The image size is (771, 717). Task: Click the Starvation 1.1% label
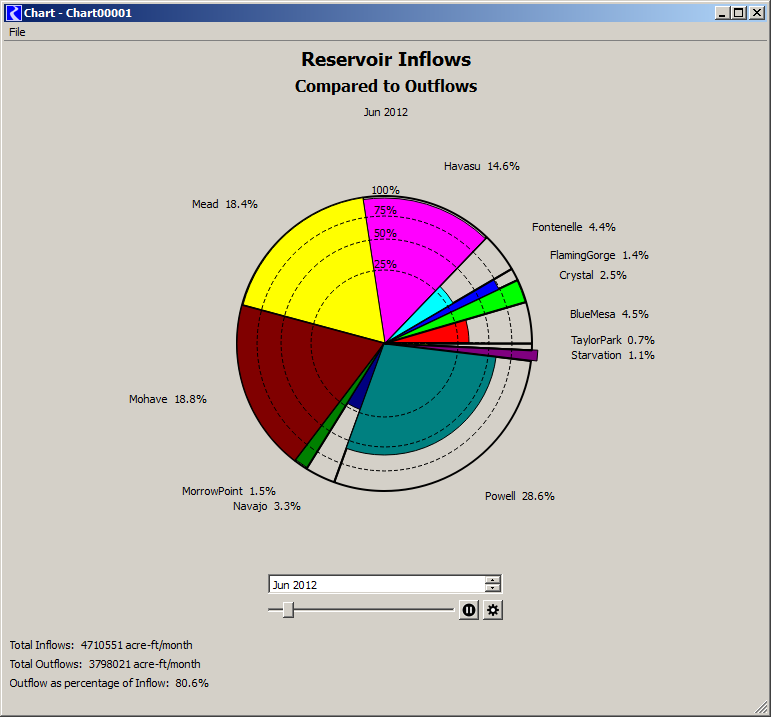click(613, 355)
